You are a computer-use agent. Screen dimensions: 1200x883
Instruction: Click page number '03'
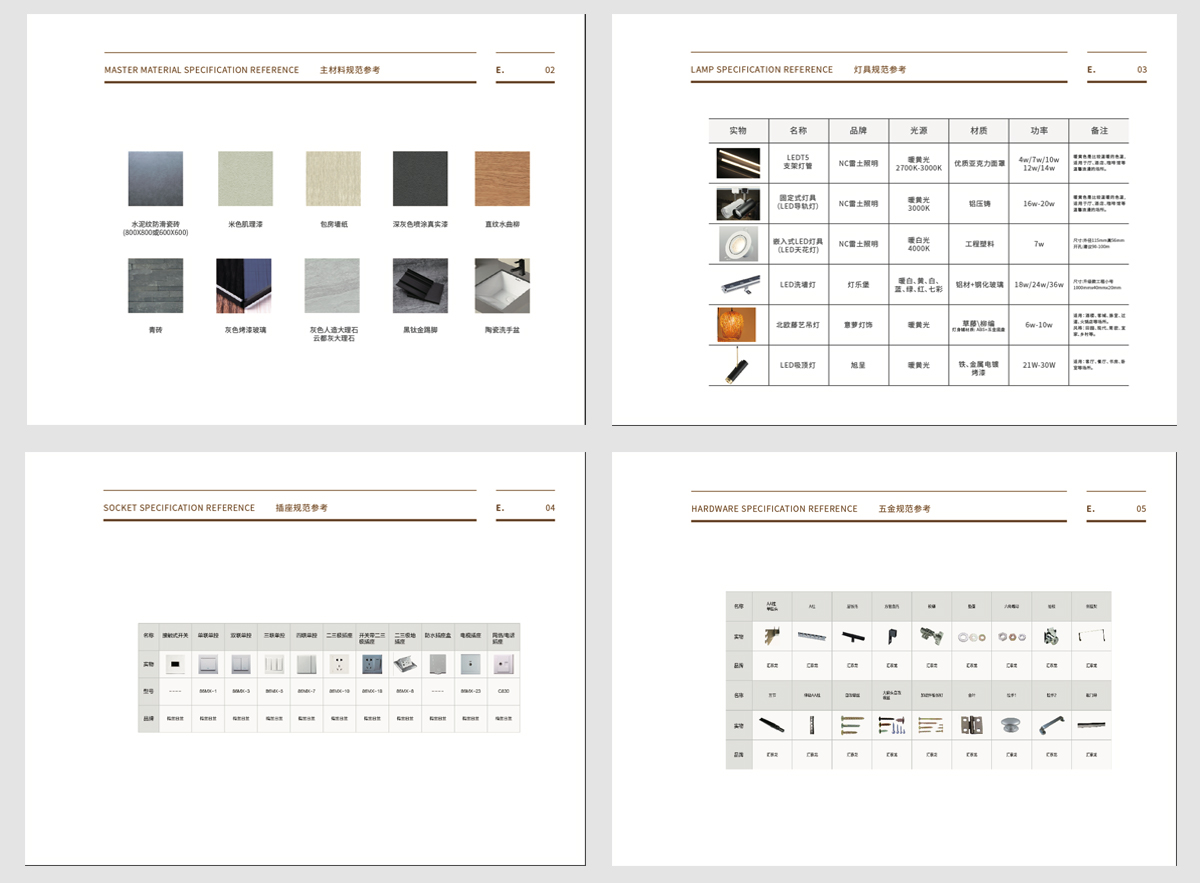(1142, 70)
